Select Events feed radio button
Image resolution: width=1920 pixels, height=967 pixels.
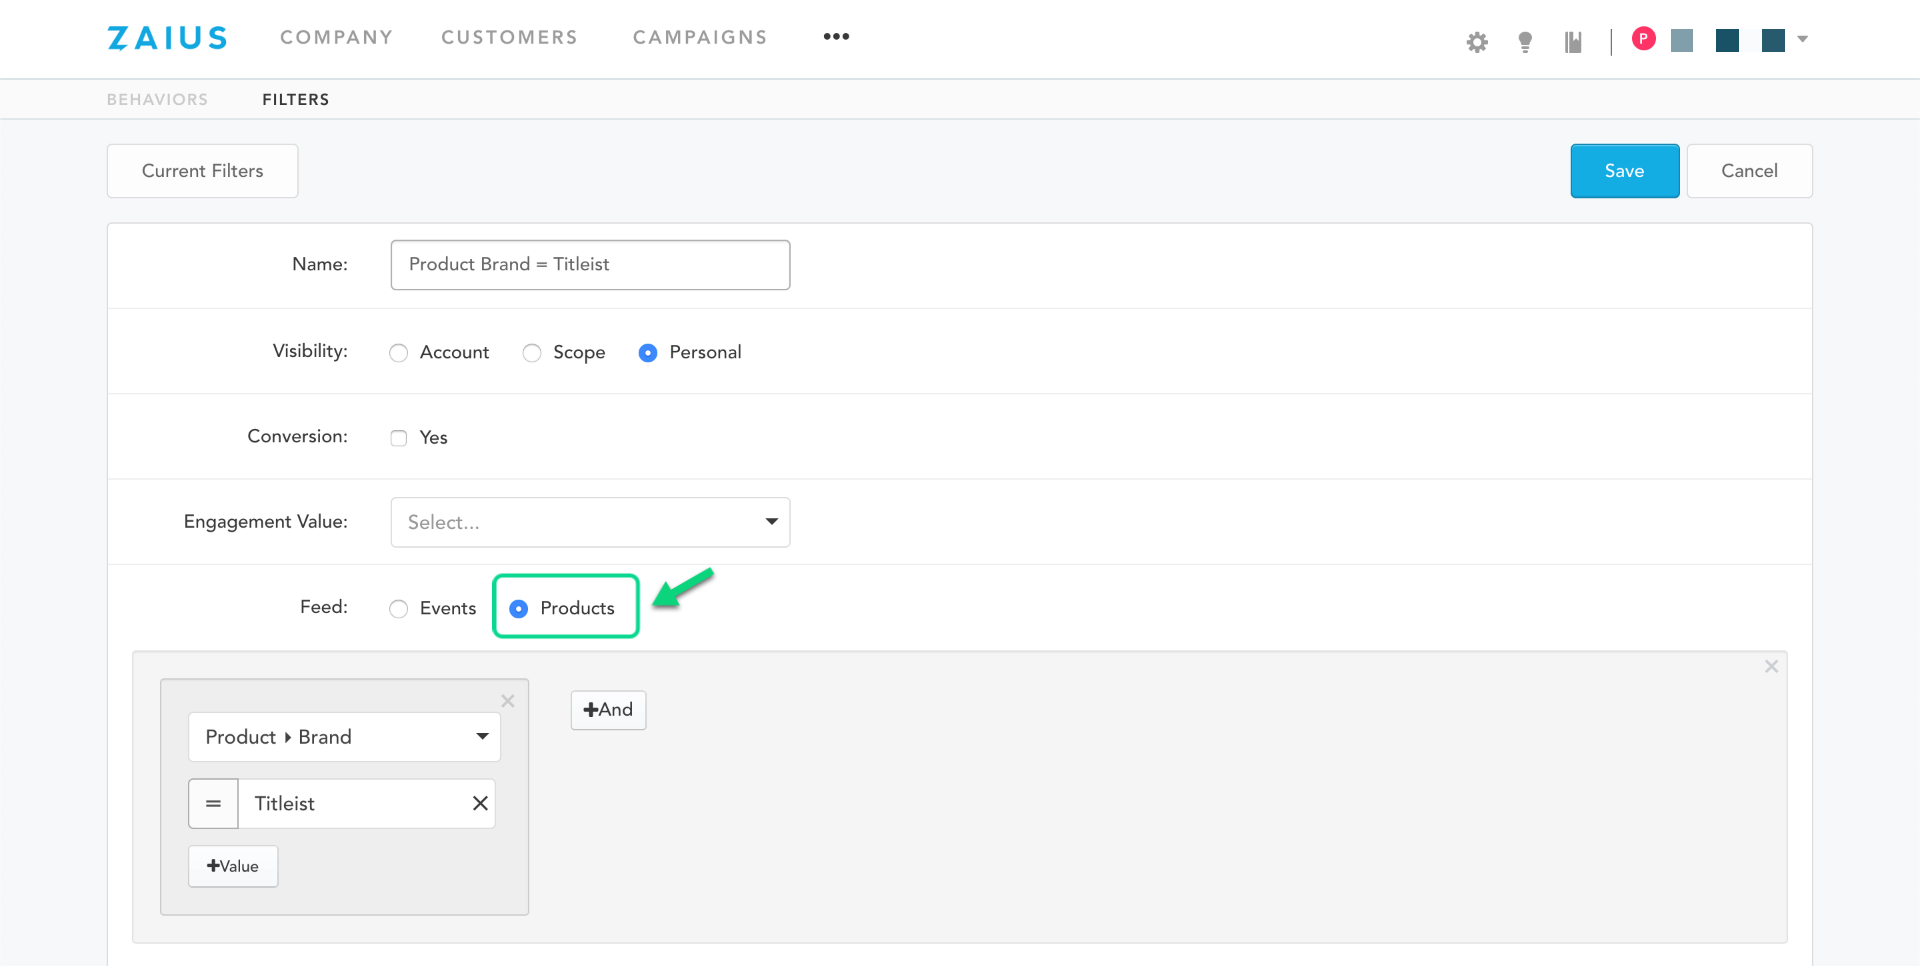point(399,609)
